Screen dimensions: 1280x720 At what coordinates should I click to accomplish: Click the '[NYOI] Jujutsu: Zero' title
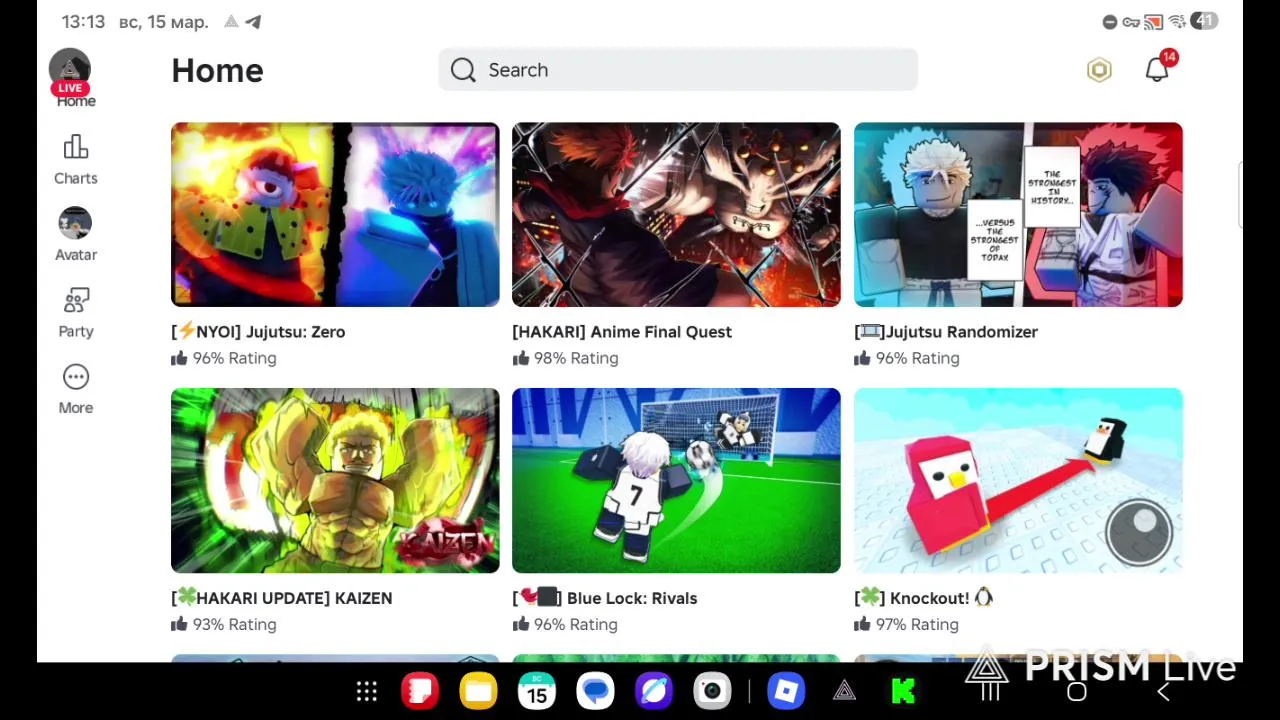tap(258, 332)
